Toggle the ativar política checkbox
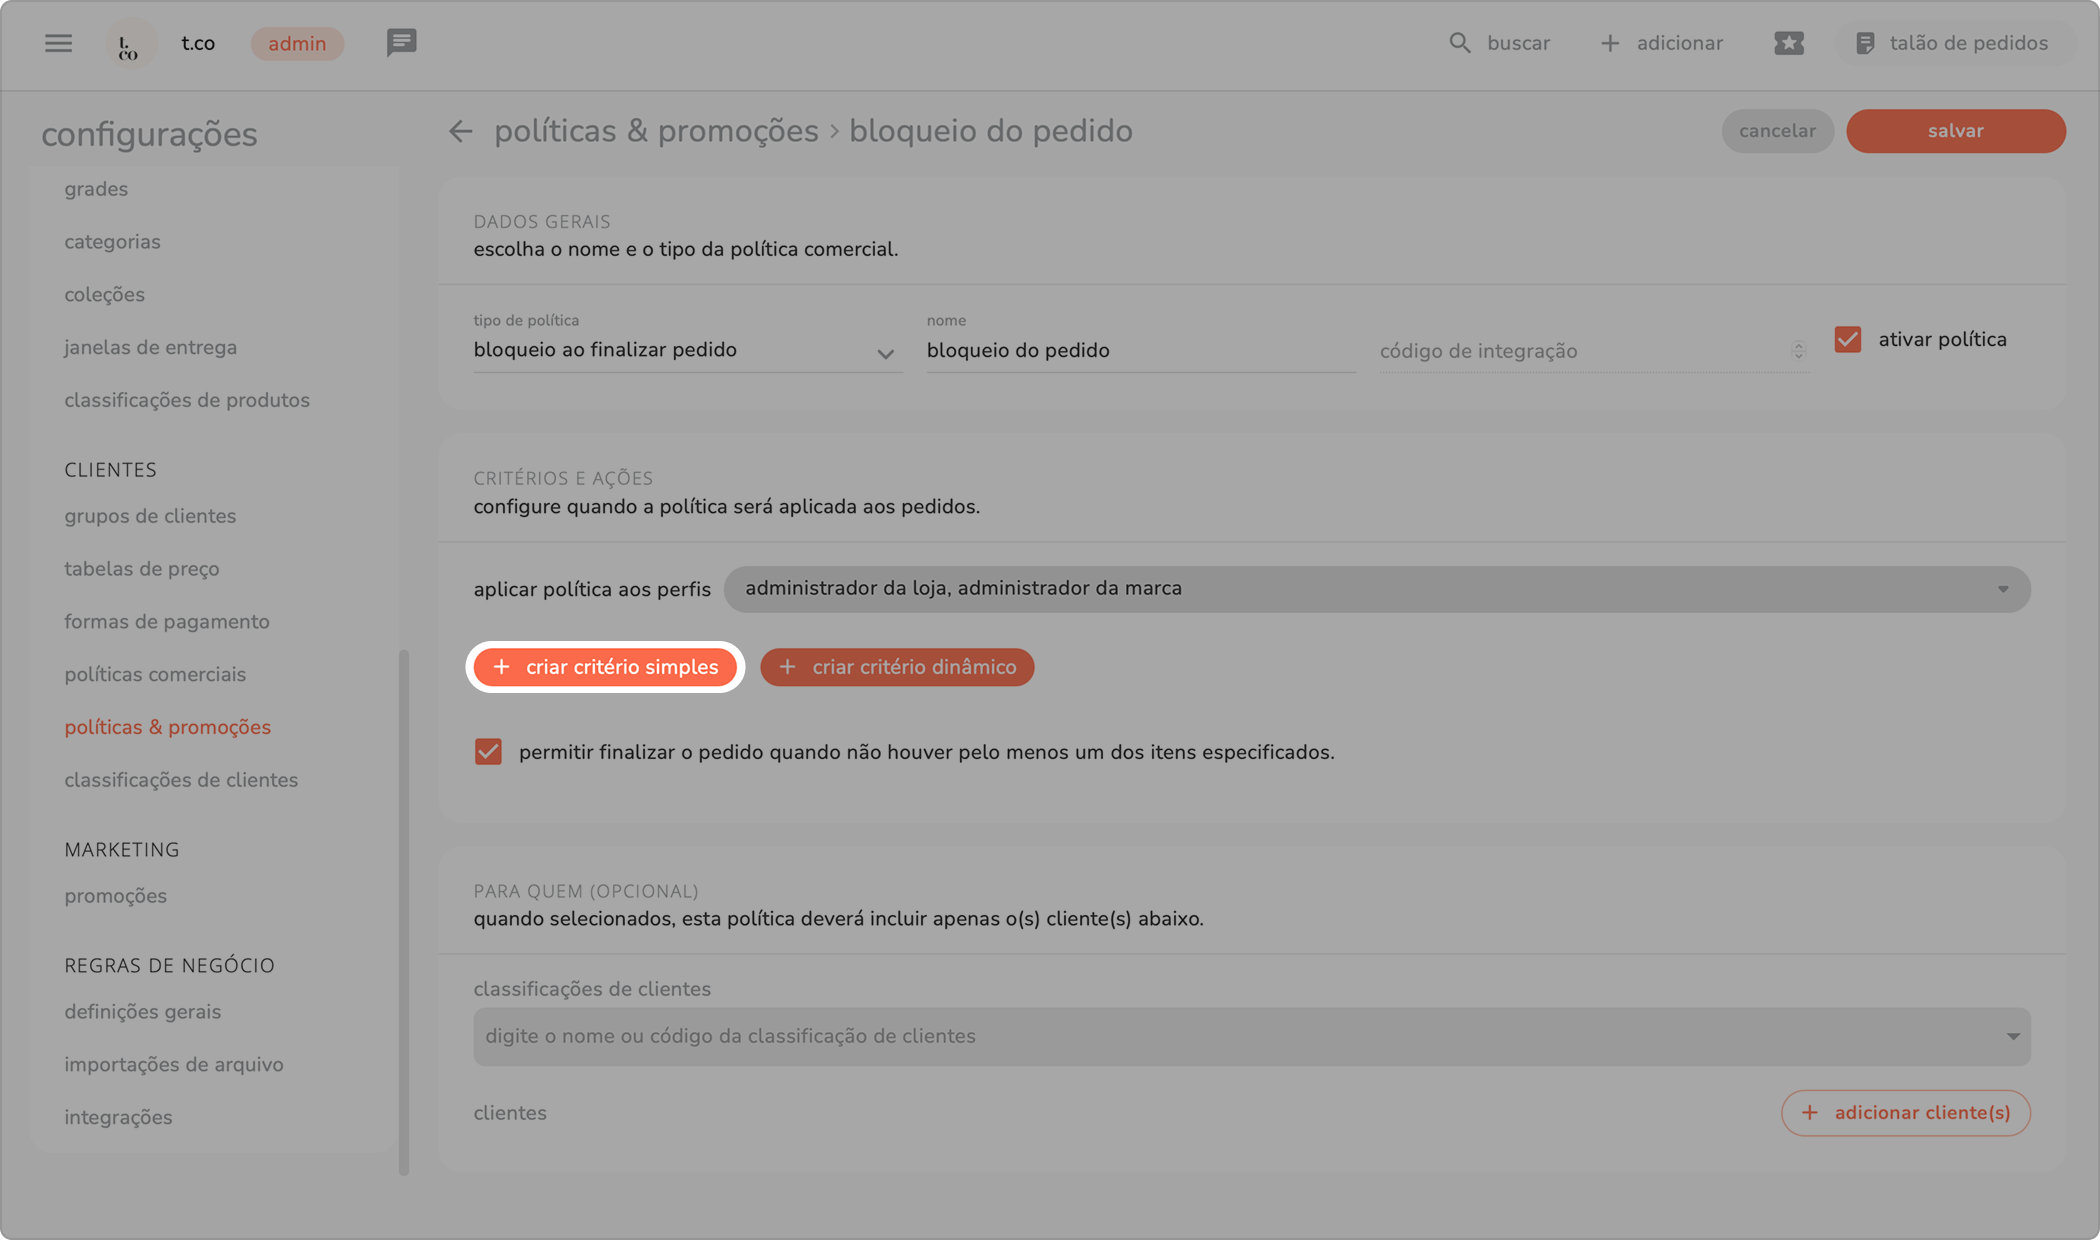This screenshot has height=1240, width=2100. tap(1847, 339)
